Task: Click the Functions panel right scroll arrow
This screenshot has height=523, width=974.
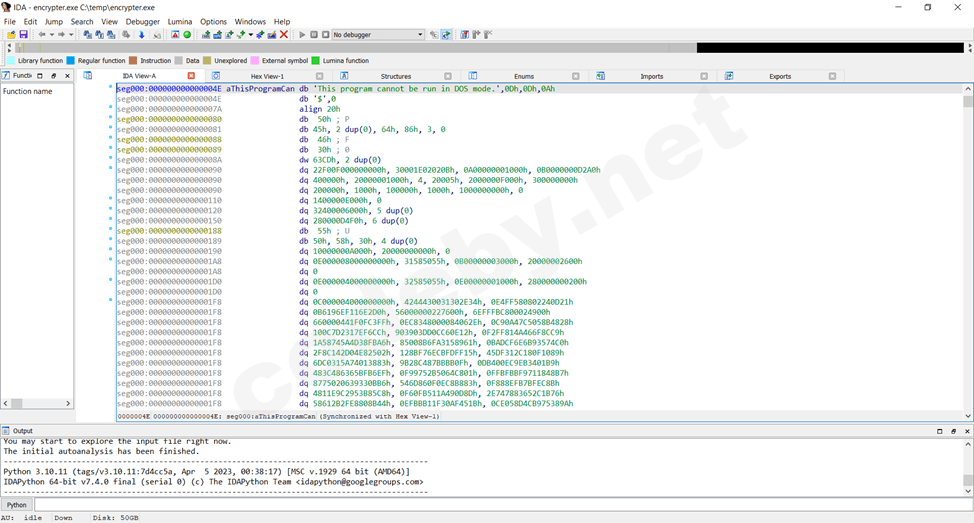Action: [x=68, y=403]
